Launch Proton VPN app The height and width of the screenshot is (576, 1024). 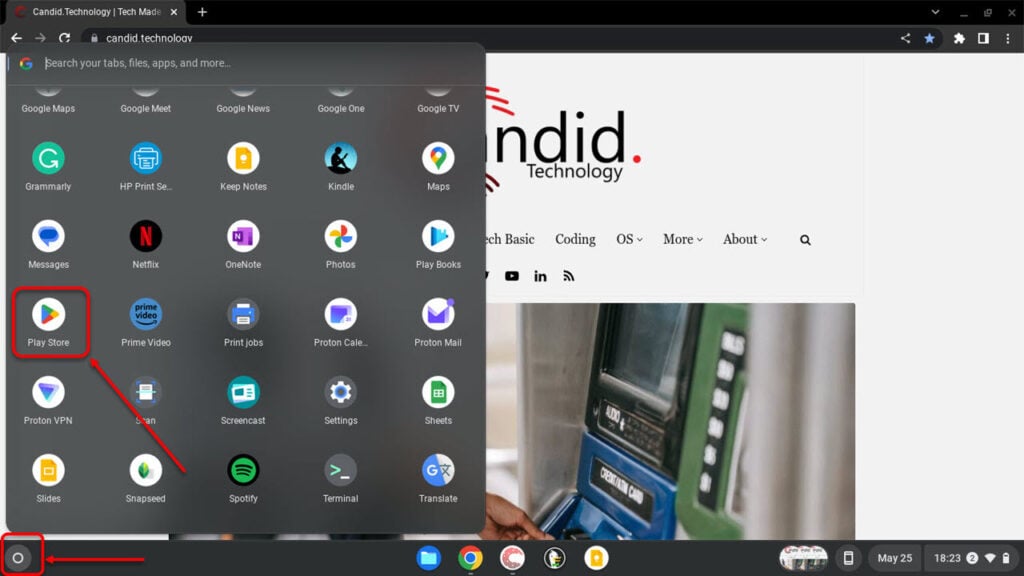(48, 392)
